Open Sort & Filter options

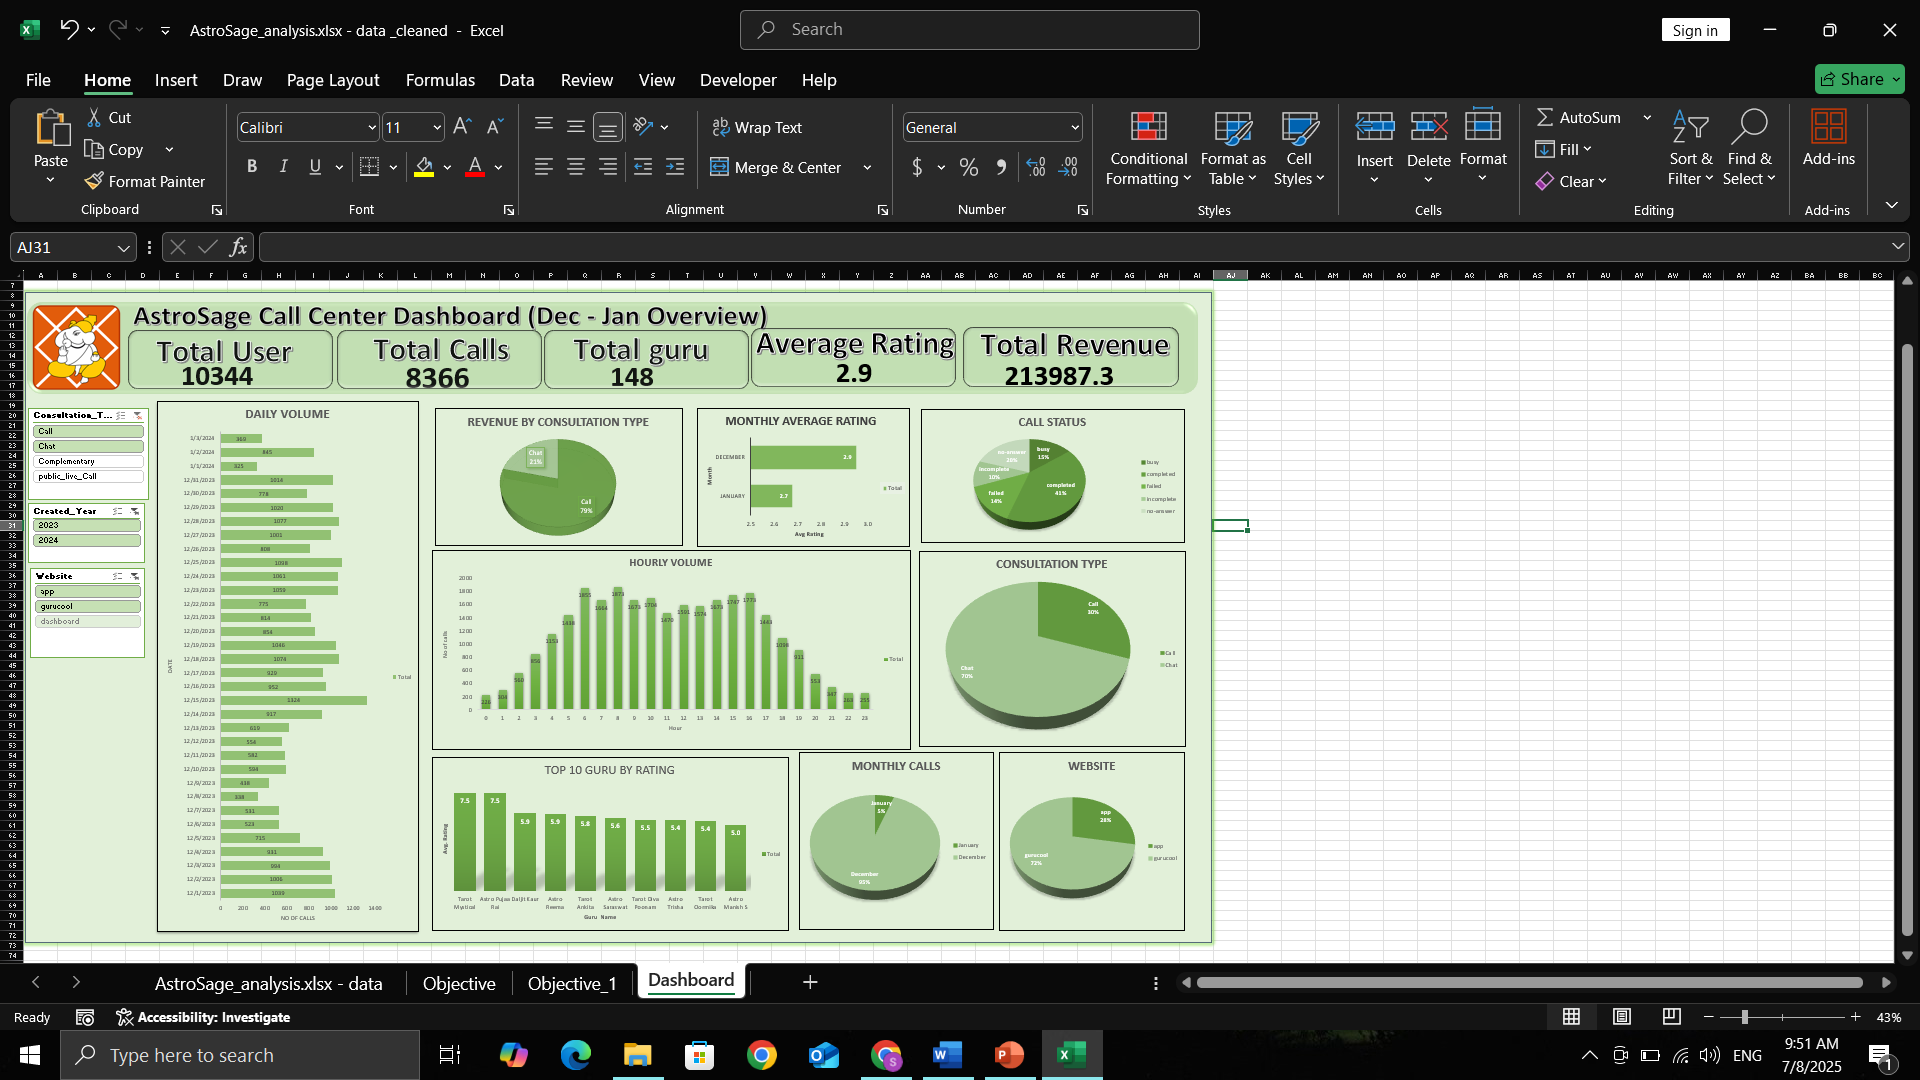click(x=1690, y=150)
